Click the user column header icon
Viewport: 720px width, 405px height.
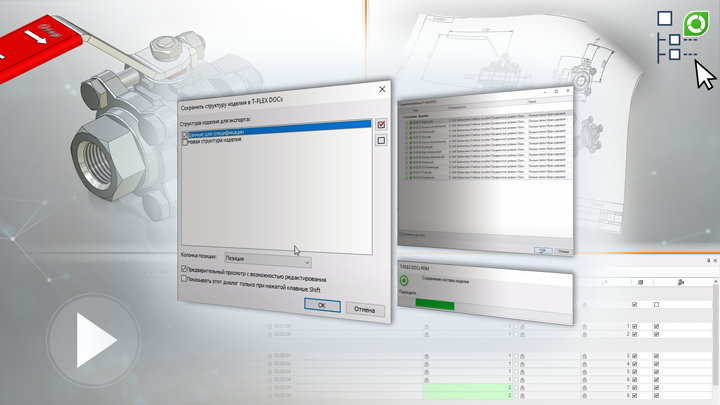(x=680, y=285)
